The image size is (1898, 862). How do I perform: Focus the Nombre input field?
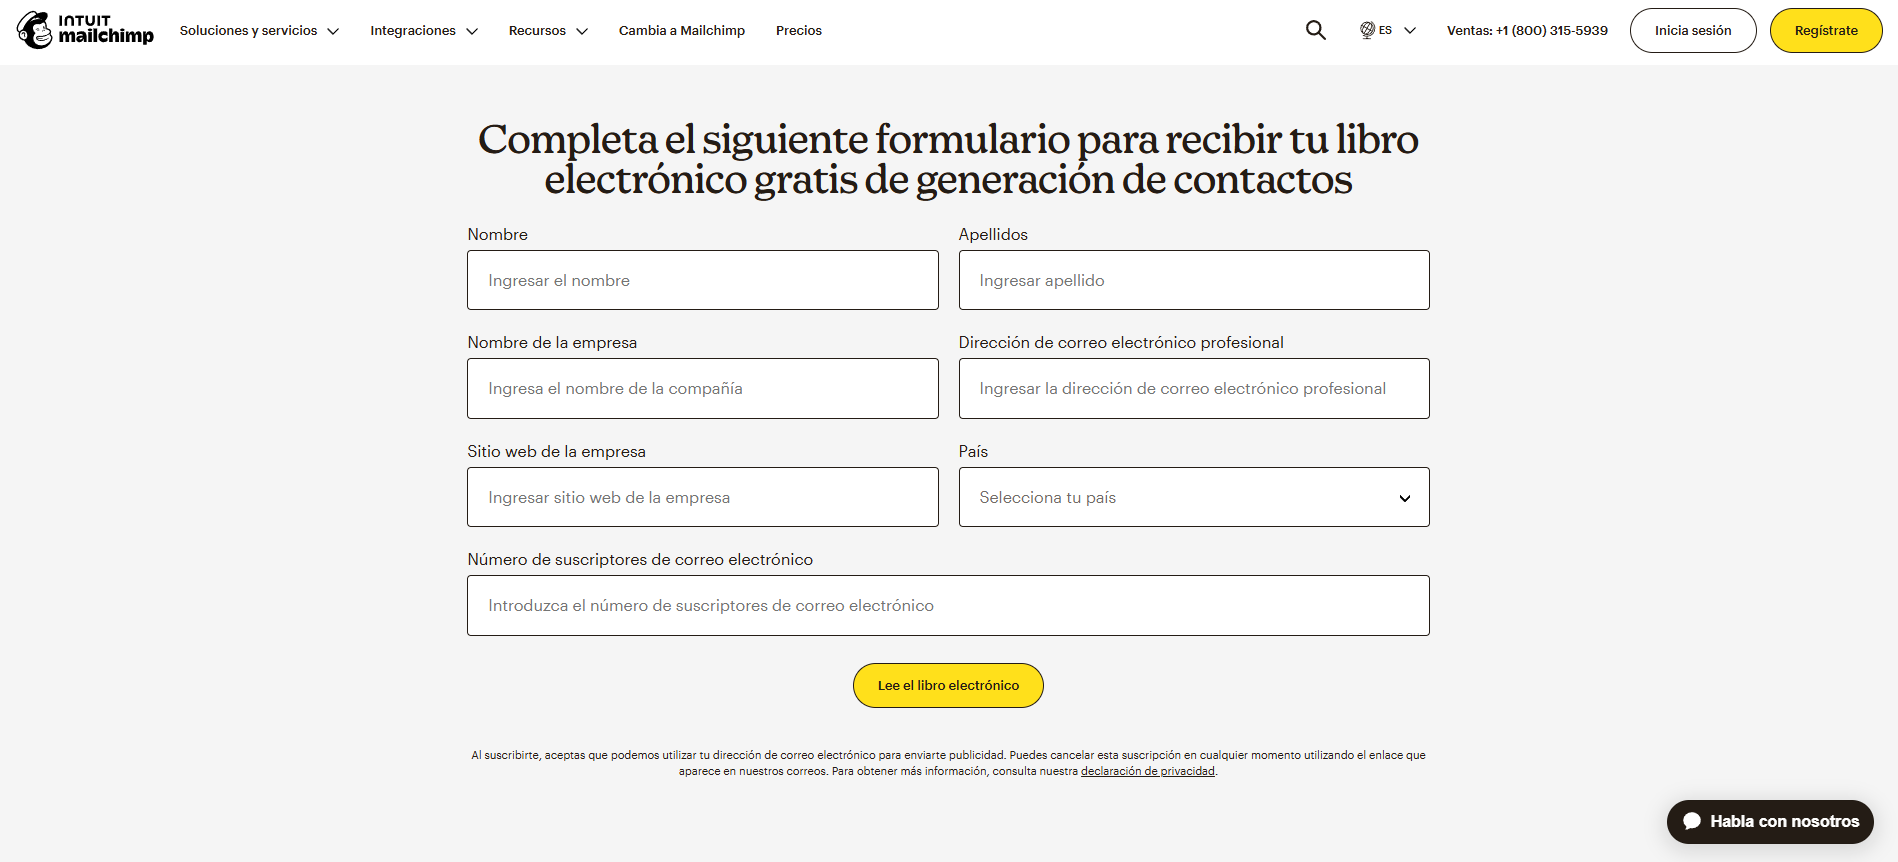click(x=703, y=280)
